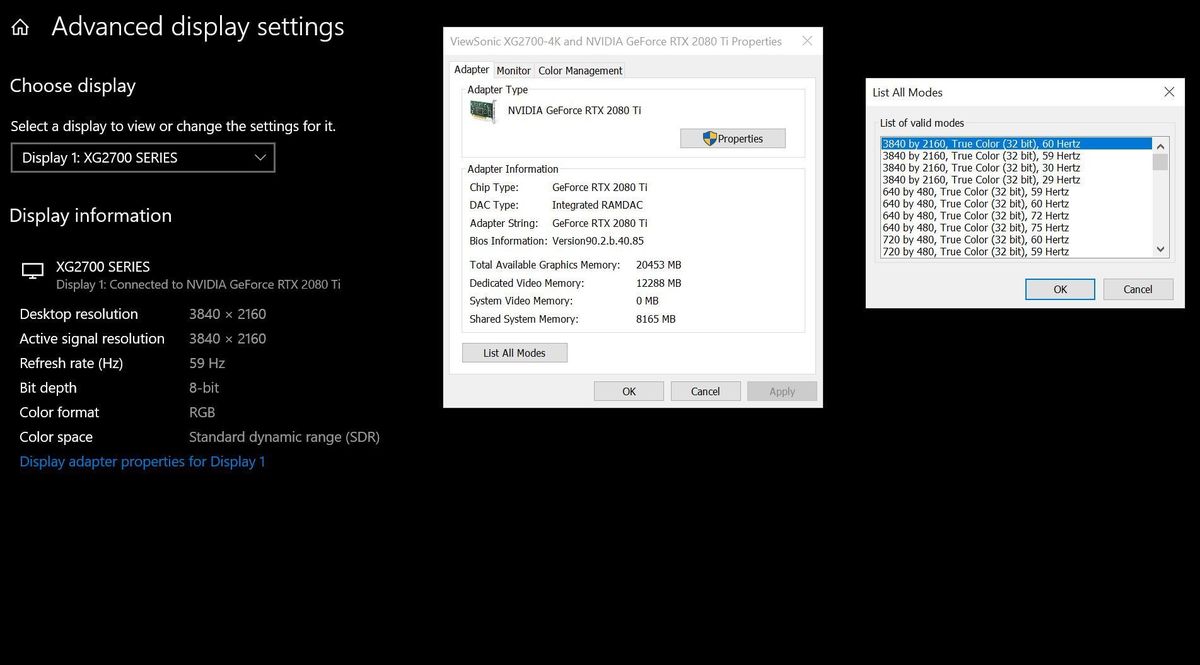Click OK in List All Modes dialog
Screen dimensions: 1200x665
1060,289
